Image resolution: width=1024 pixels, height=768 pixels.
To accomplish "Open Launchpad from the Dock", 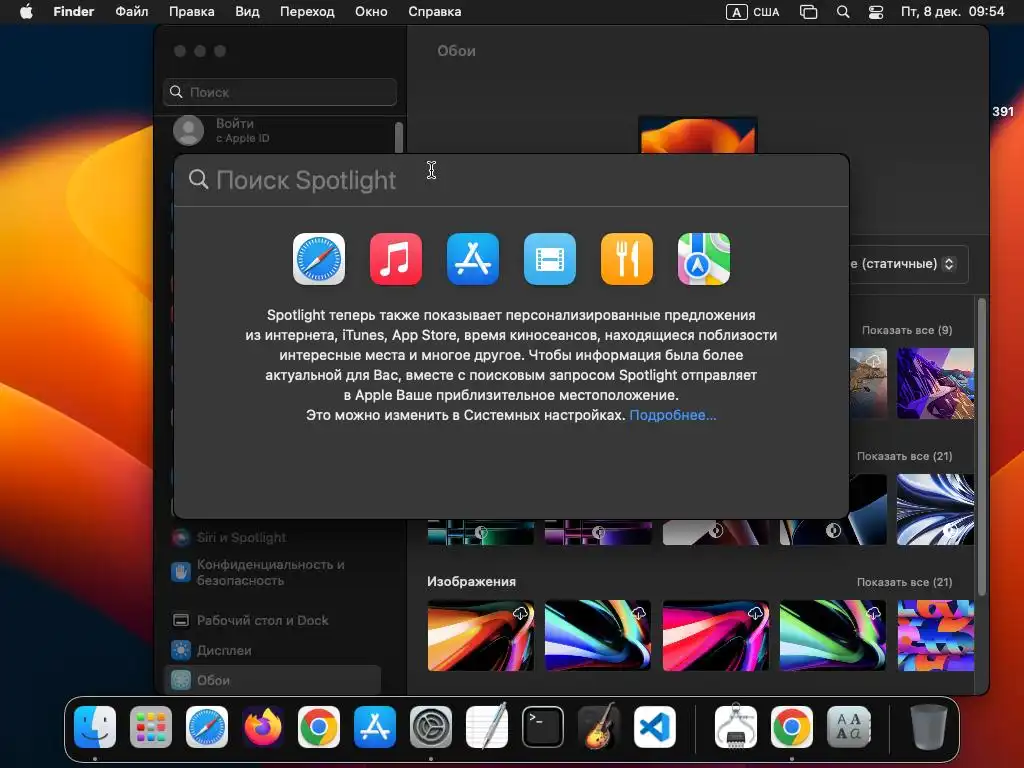I will tap(151, 727).
